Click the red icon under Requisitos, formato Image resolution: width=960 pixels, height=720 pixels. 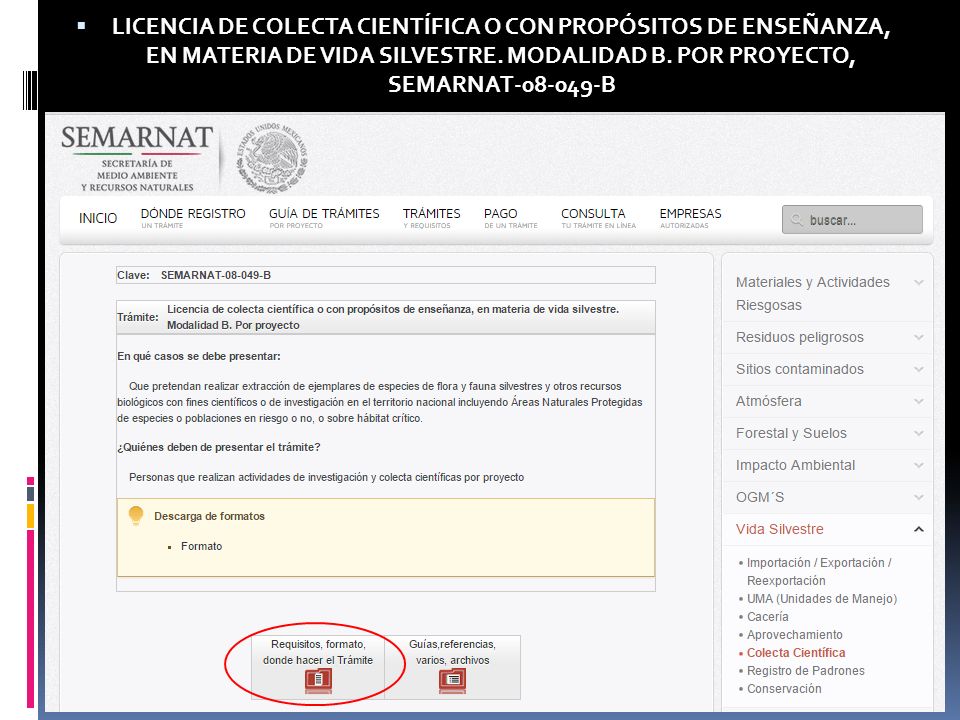tap(318, 681)
